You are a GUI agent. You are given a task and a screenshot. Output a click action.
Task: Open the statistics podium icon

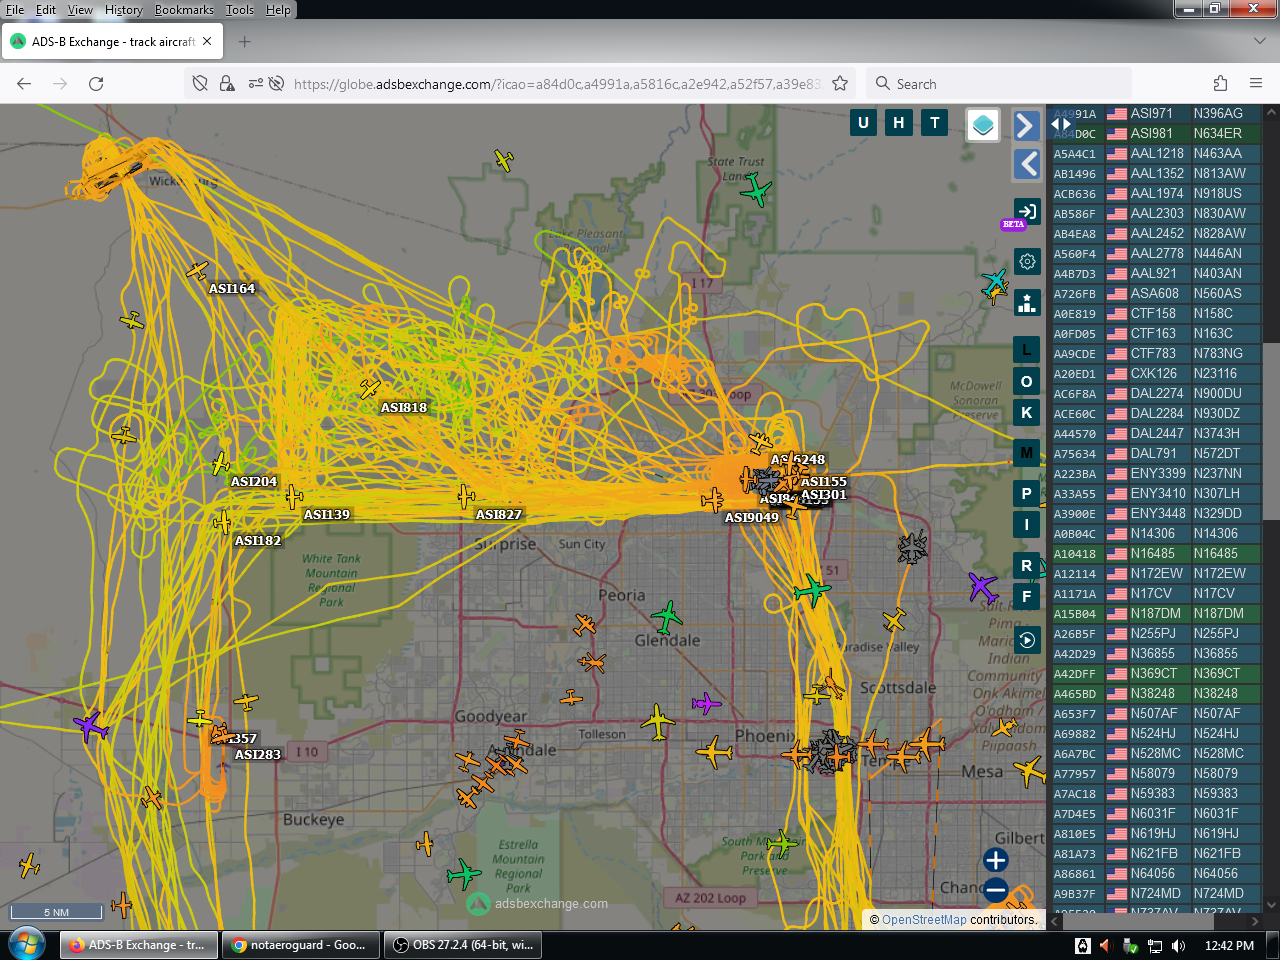pos(1027,302)
